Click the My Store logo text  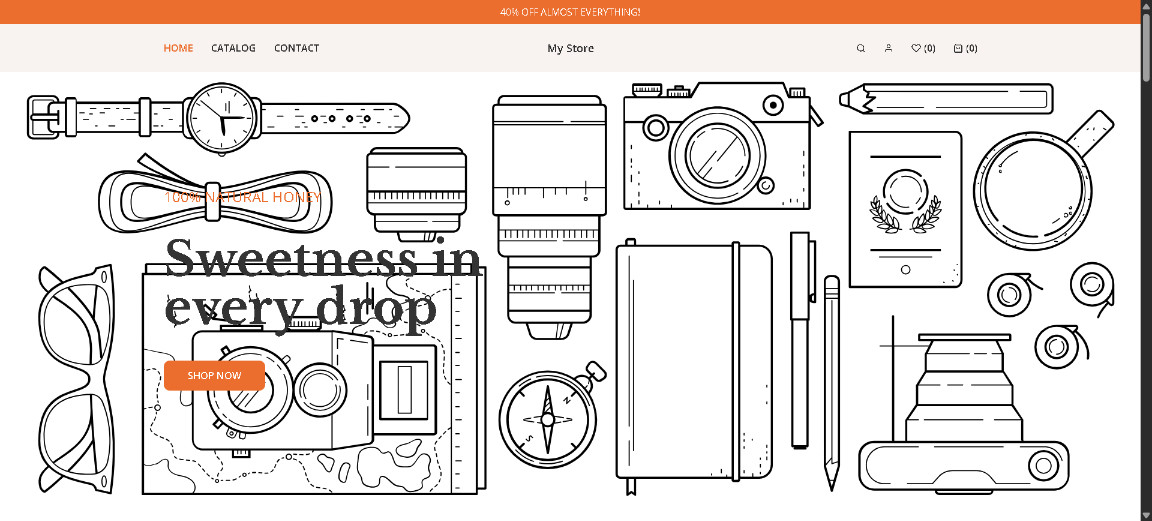pyautogui.click(x=570, y=48)
